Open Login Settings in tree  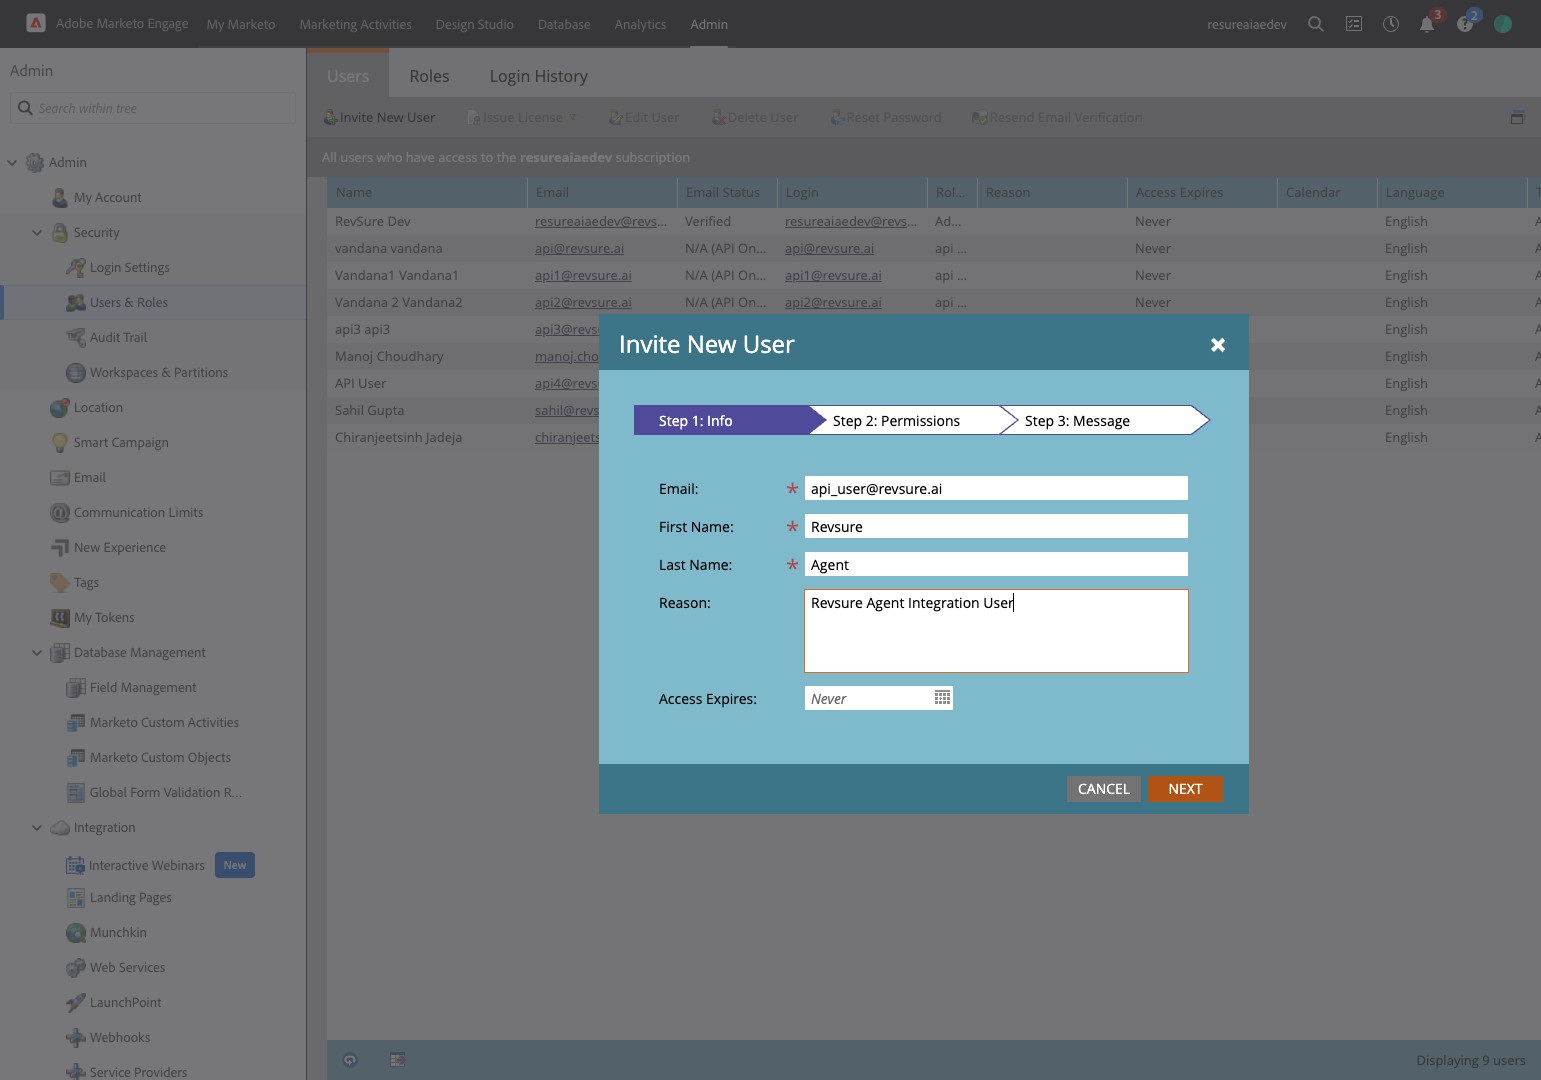tap(129, 268)
